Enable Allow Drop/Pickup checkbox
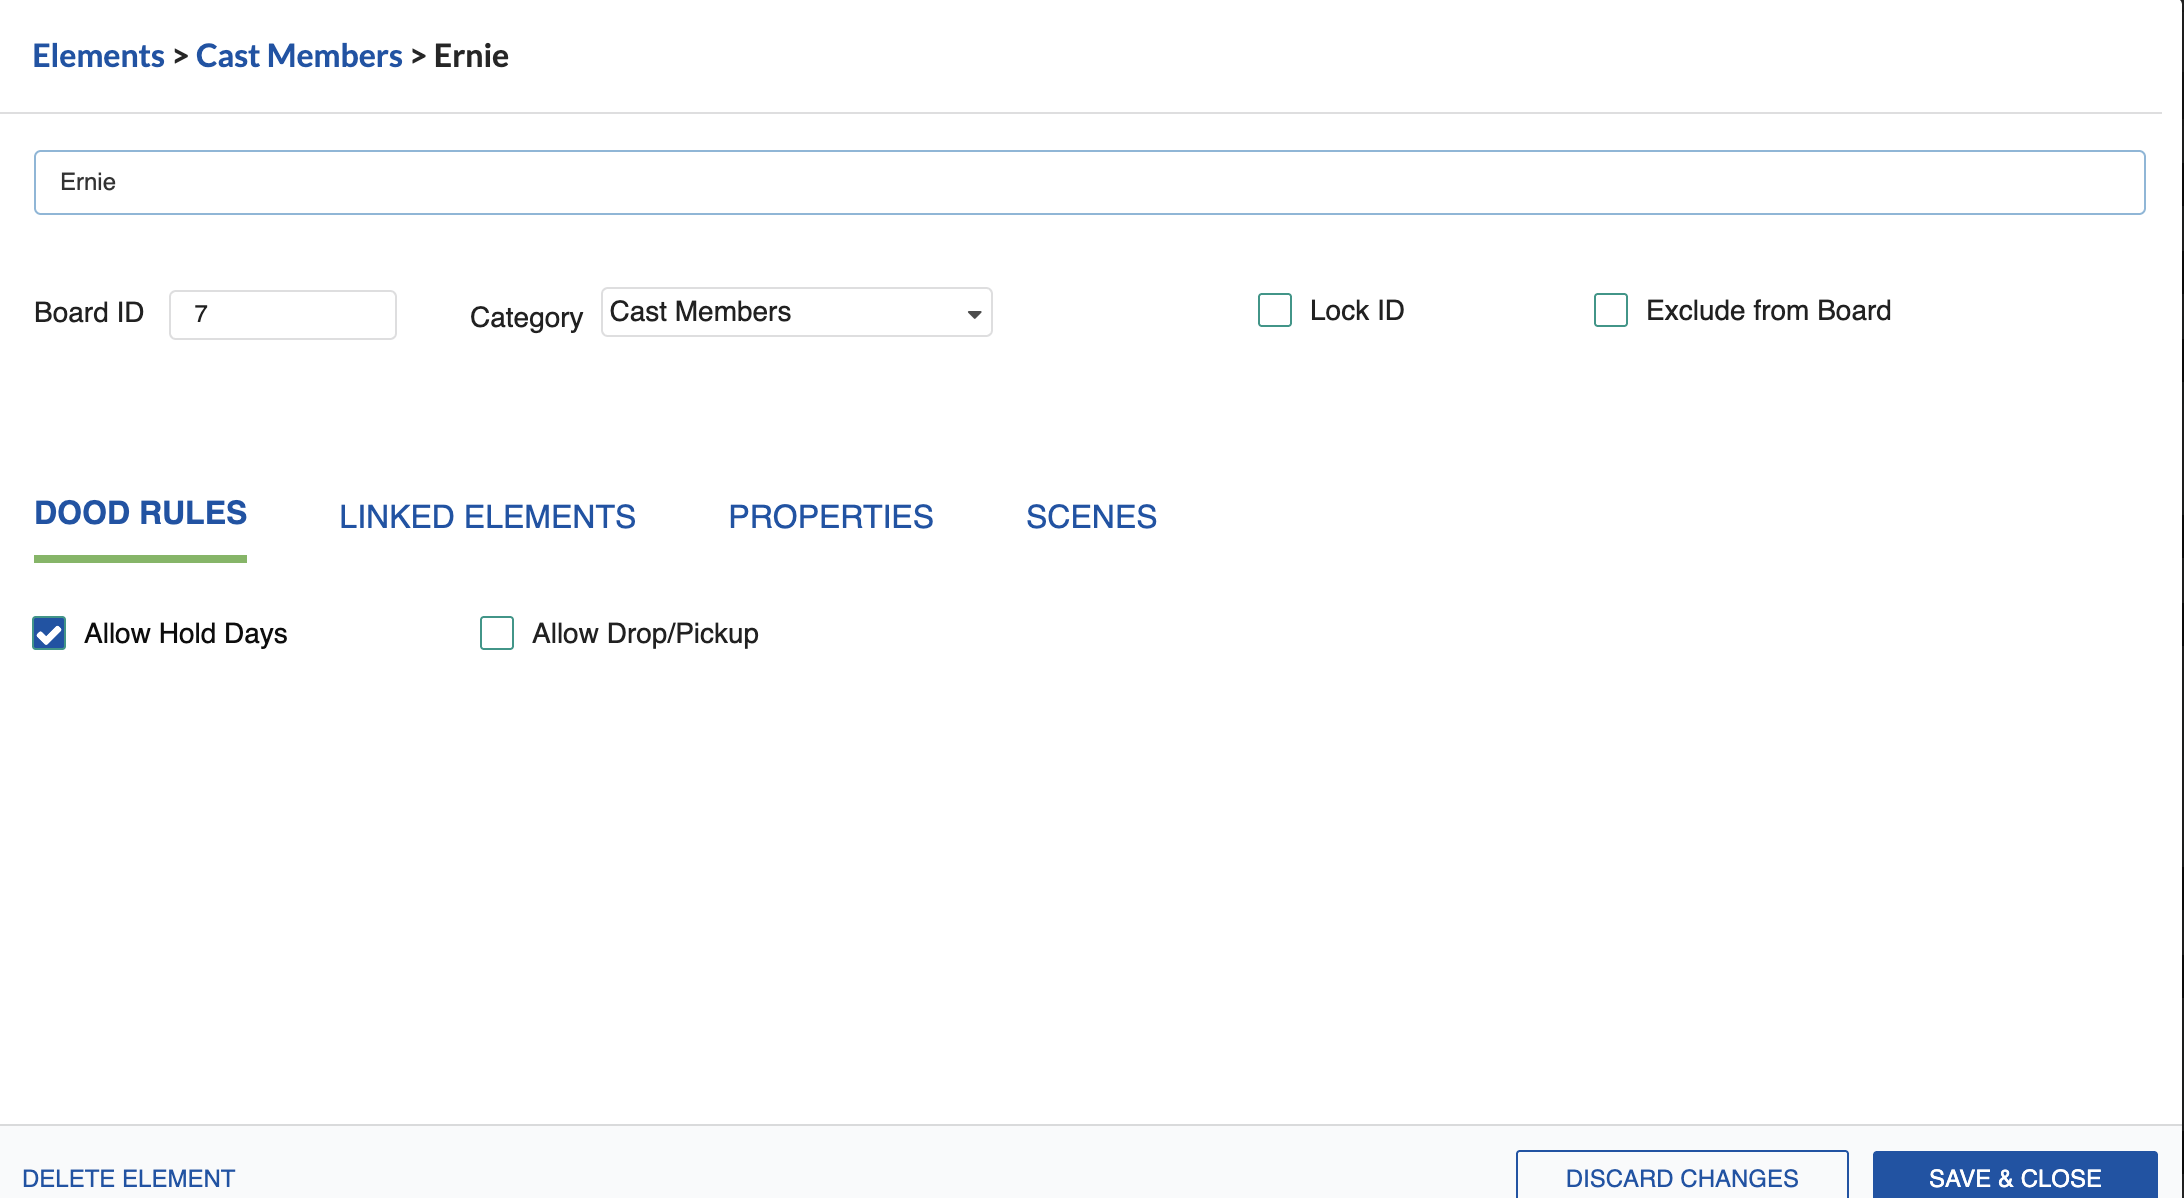 497,633
